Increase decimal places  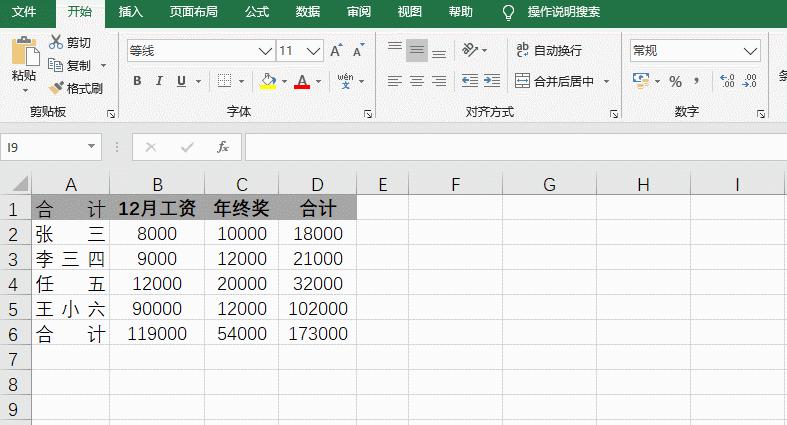tap(727, 81)
